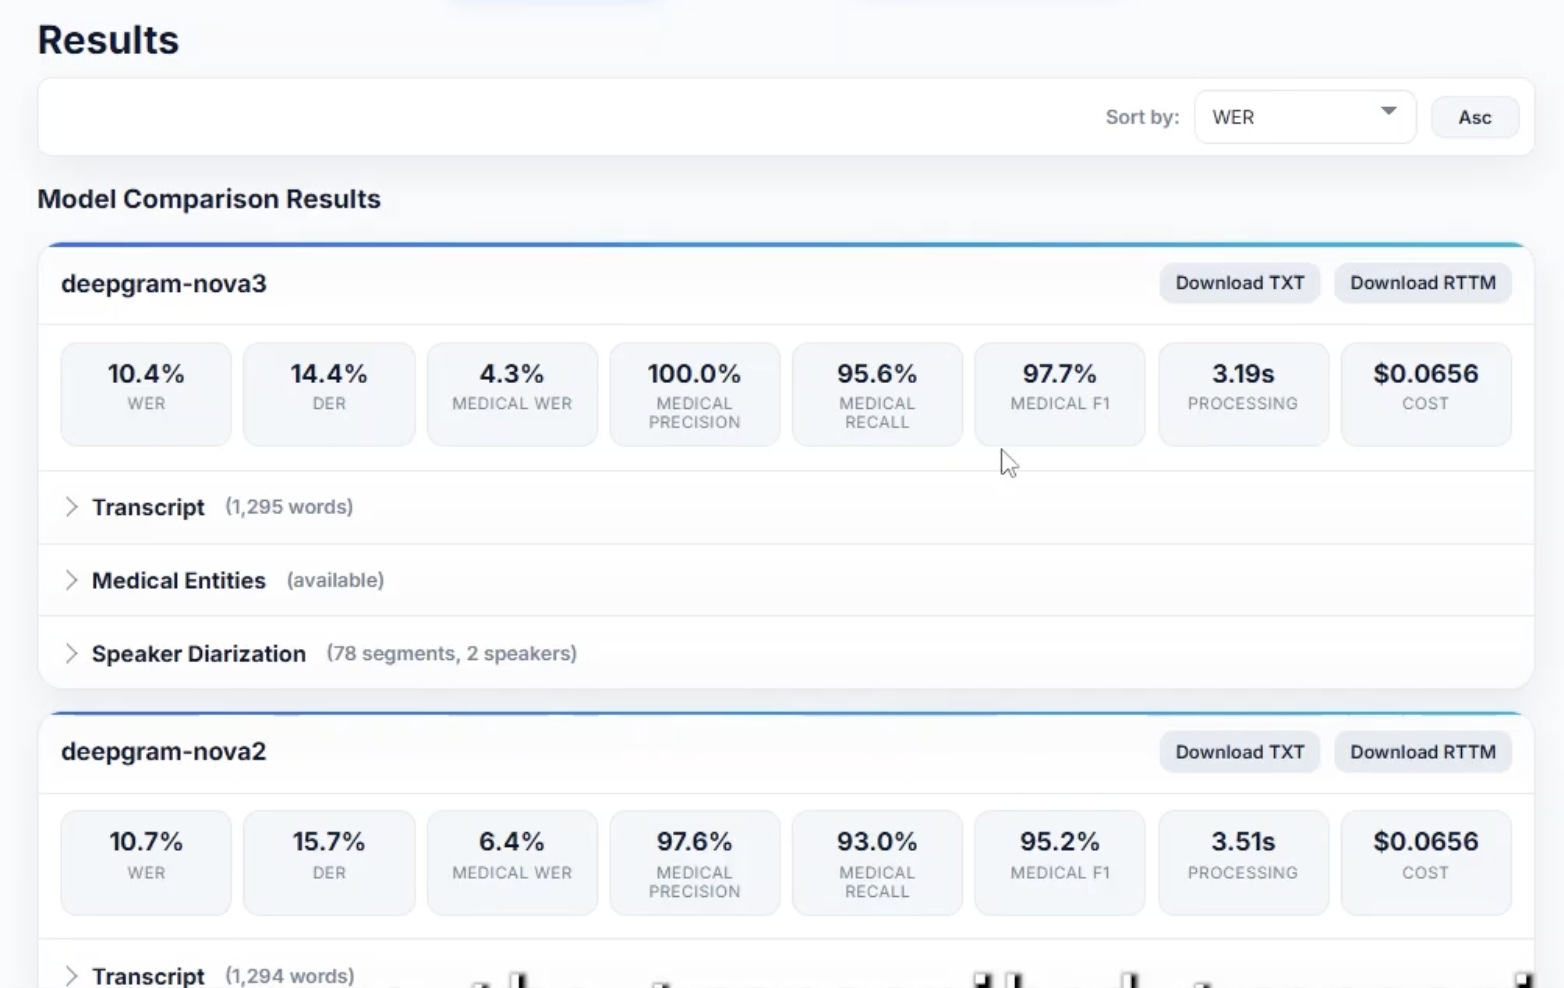
Task: Select the 10.4% WER card for nova3
Action: (146, 394)
